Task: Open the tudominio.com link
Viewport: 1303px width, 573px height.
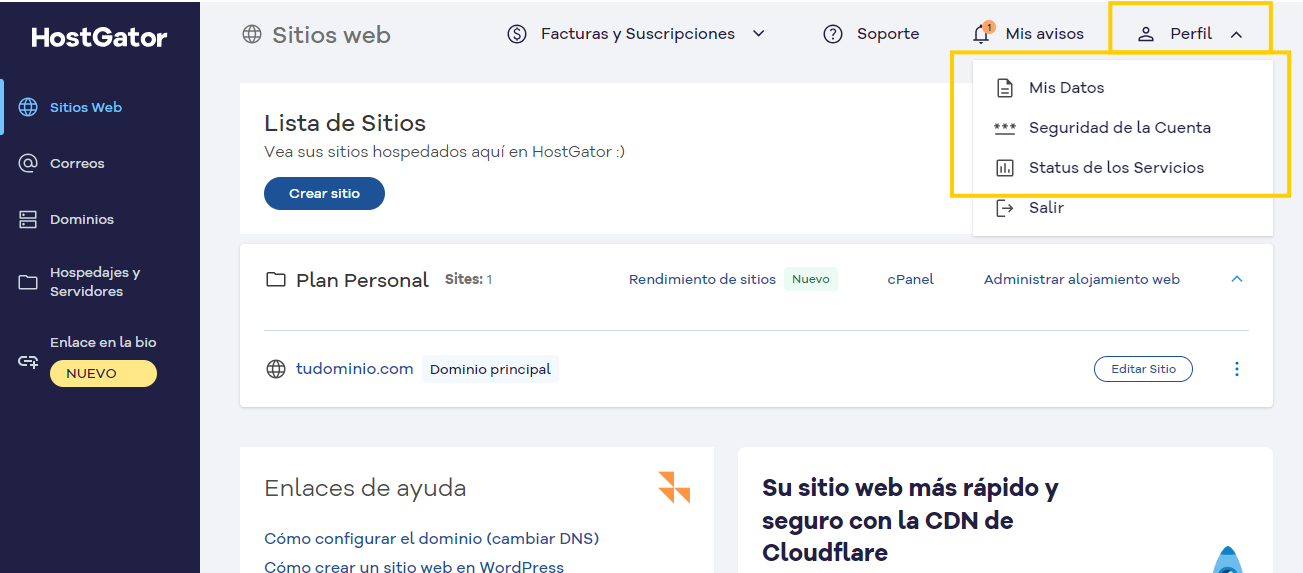Action: [x=355, y=369]
